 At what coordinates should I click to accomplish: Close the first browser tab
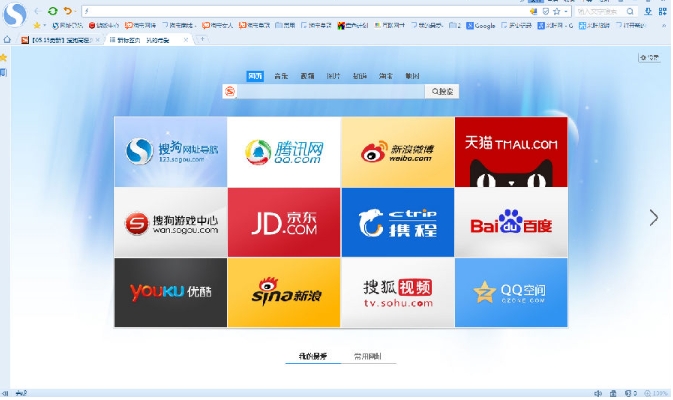point(98,40)
